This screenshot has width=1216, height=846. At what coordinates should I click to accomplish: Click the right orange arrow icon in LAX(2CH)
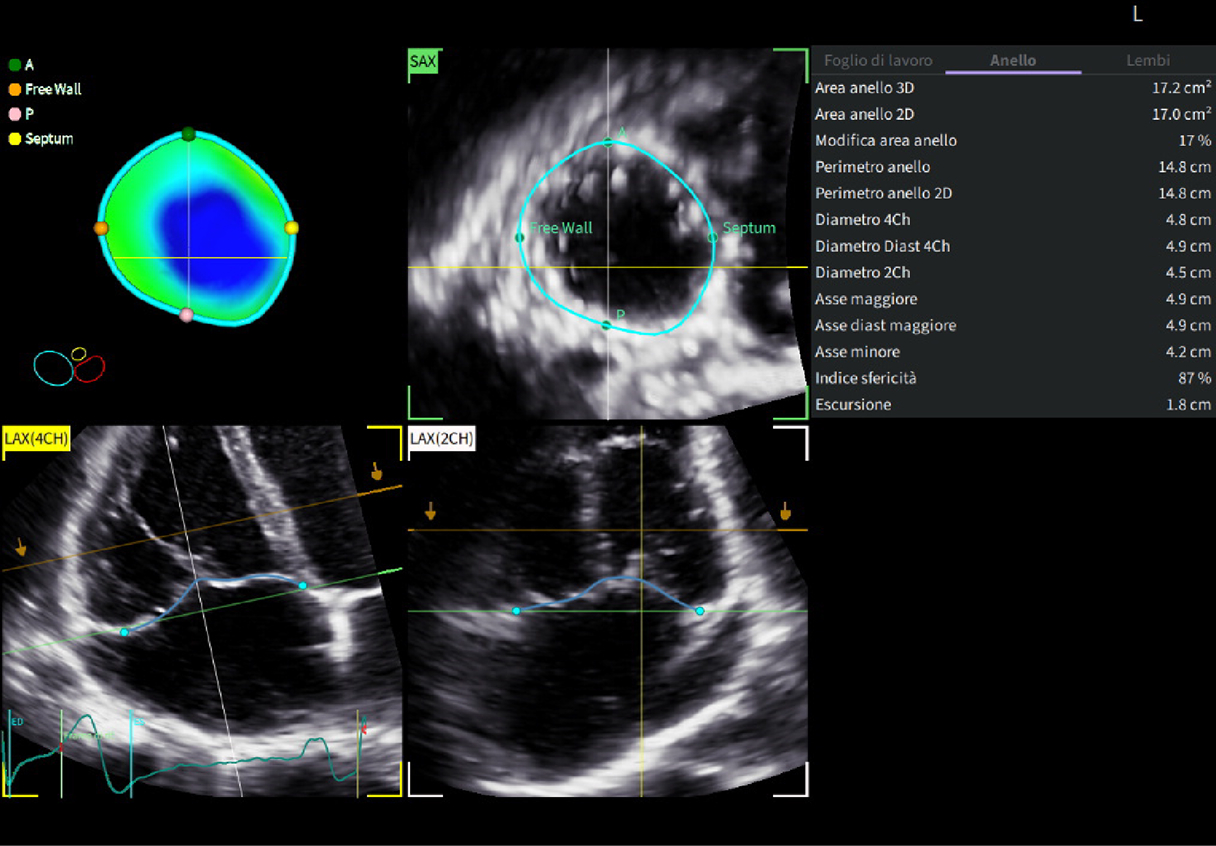788,513
